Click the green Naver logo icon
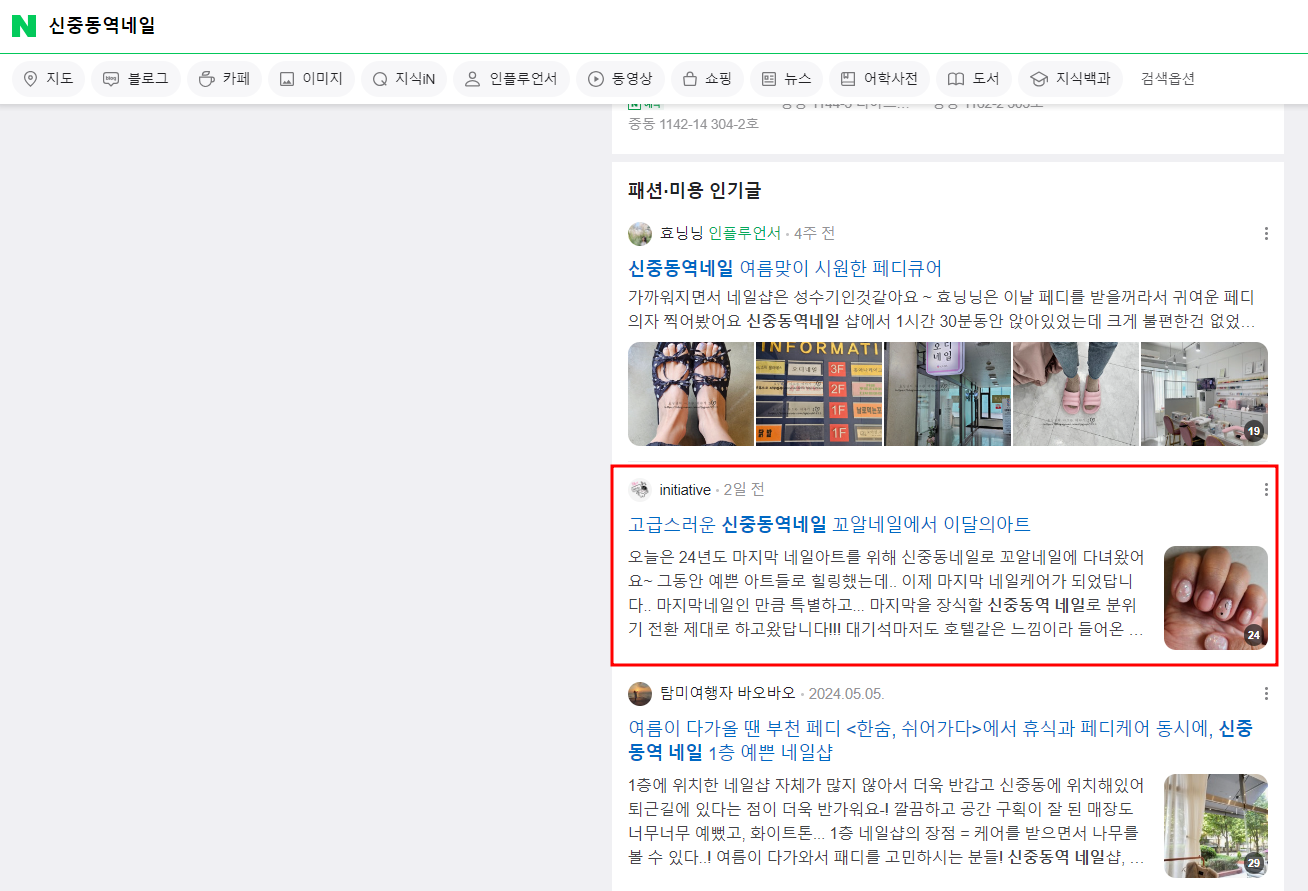 point(24,26)
